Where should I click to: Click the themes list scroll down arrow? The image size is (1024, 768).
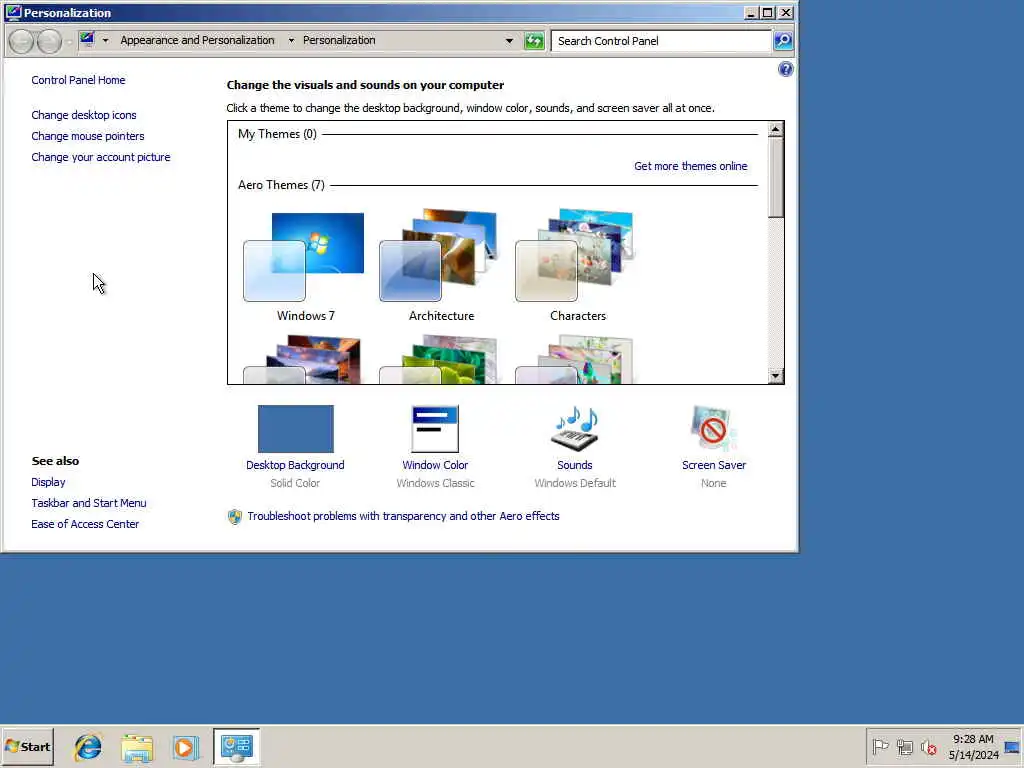[775, 376]
